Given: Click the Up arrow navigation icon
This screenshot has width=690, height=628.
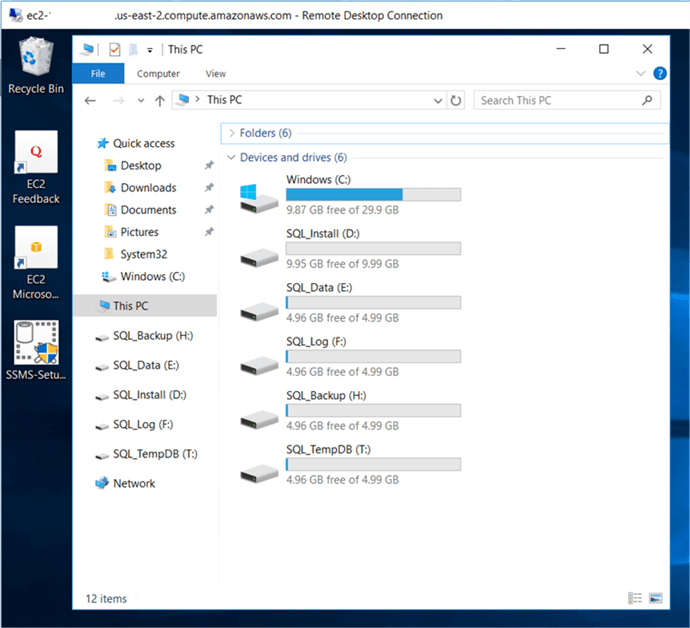Looking at the screenshot, I should point(160,100).
